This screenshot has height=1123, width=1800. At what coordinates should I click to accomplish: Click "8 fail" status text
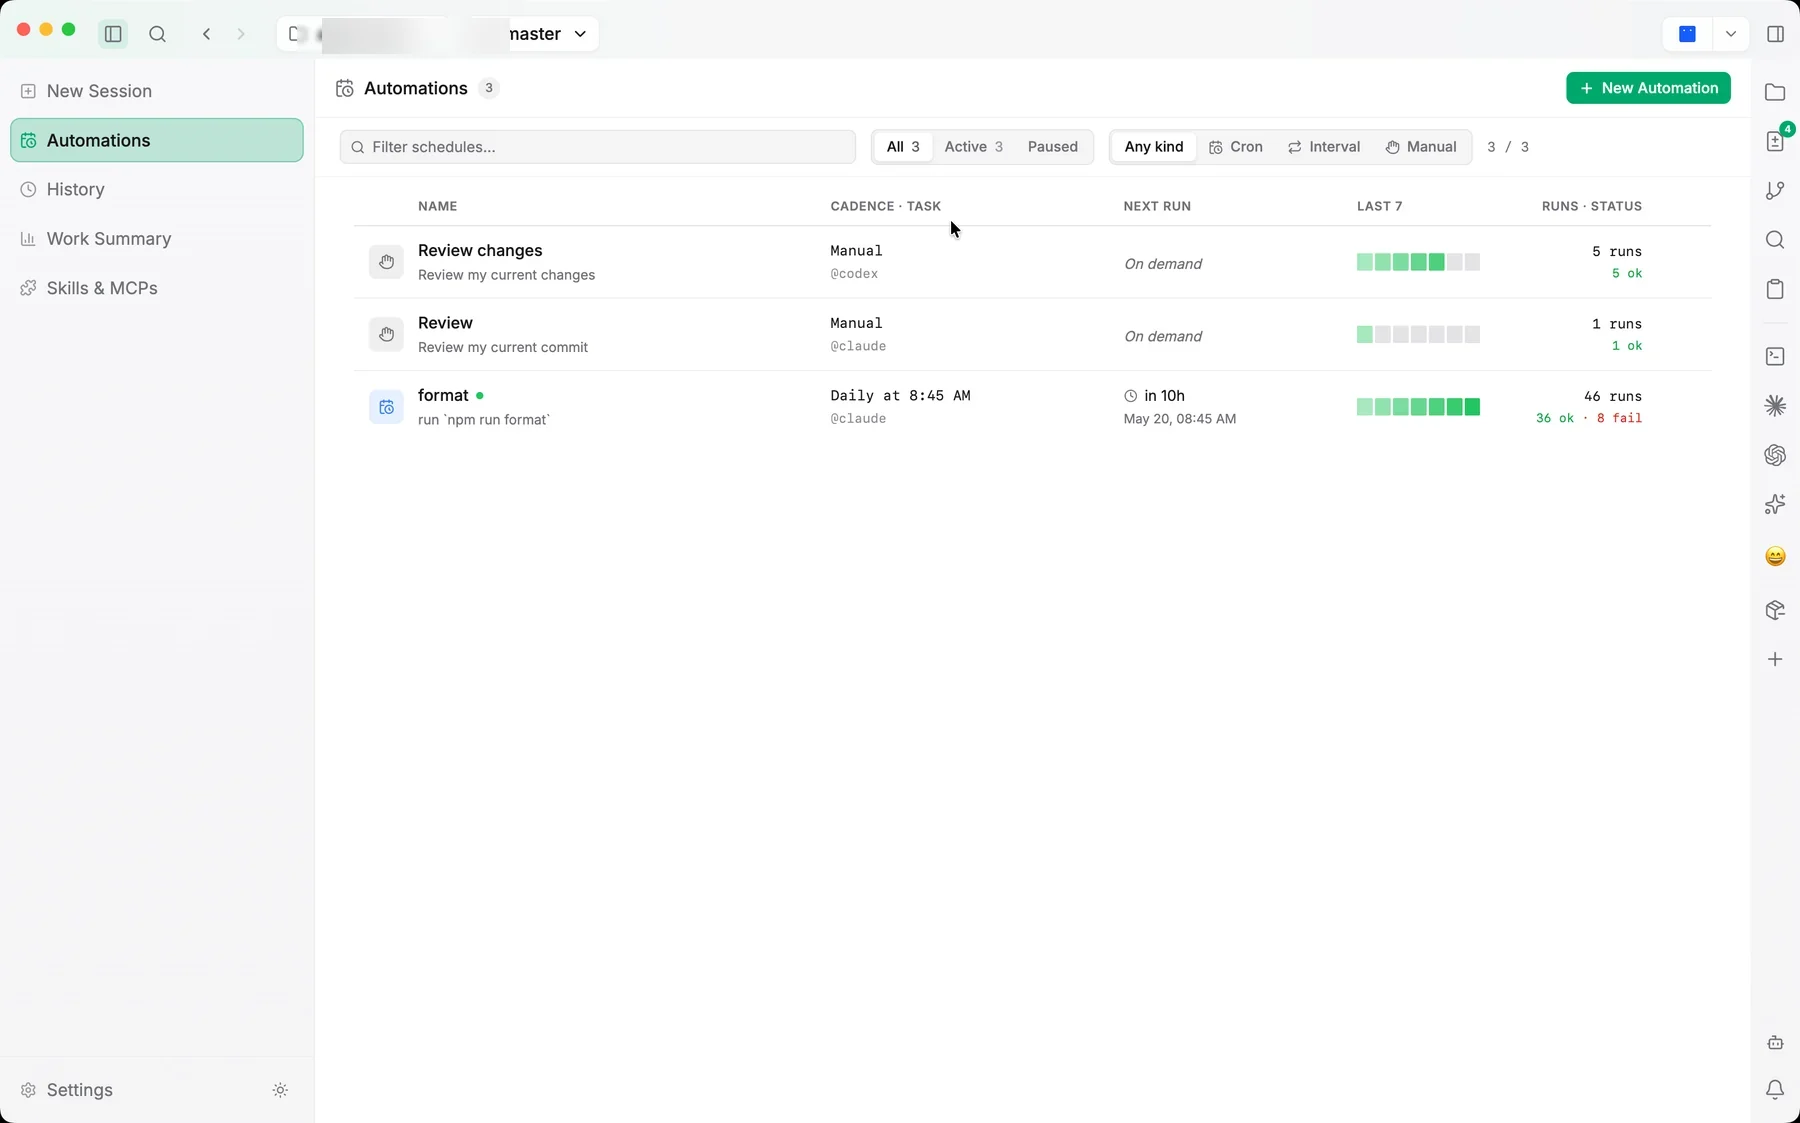(x=1619, y=418)
